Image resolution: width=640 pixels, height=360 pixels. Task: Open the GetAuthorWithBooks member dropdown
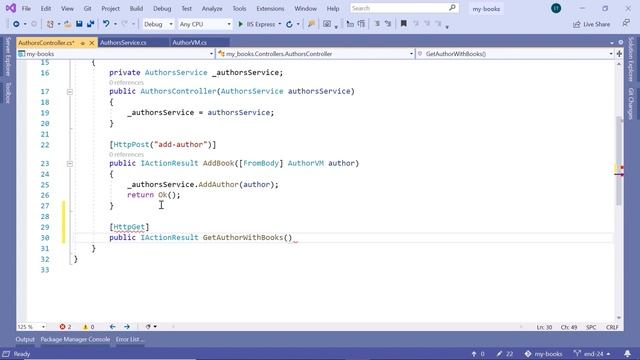[515, 54]
